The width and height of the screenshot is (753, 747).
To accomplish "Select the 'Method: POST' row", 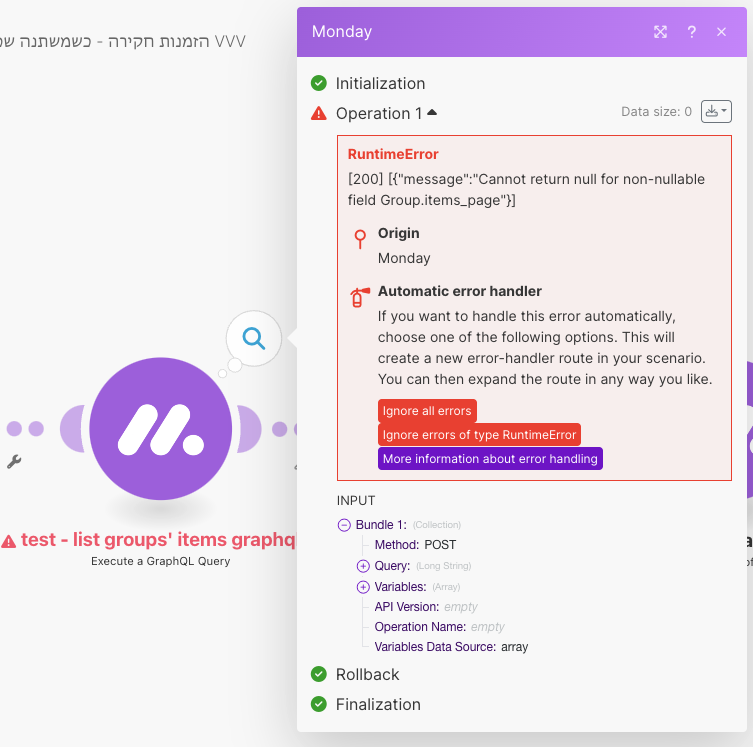I will [415, 545].
